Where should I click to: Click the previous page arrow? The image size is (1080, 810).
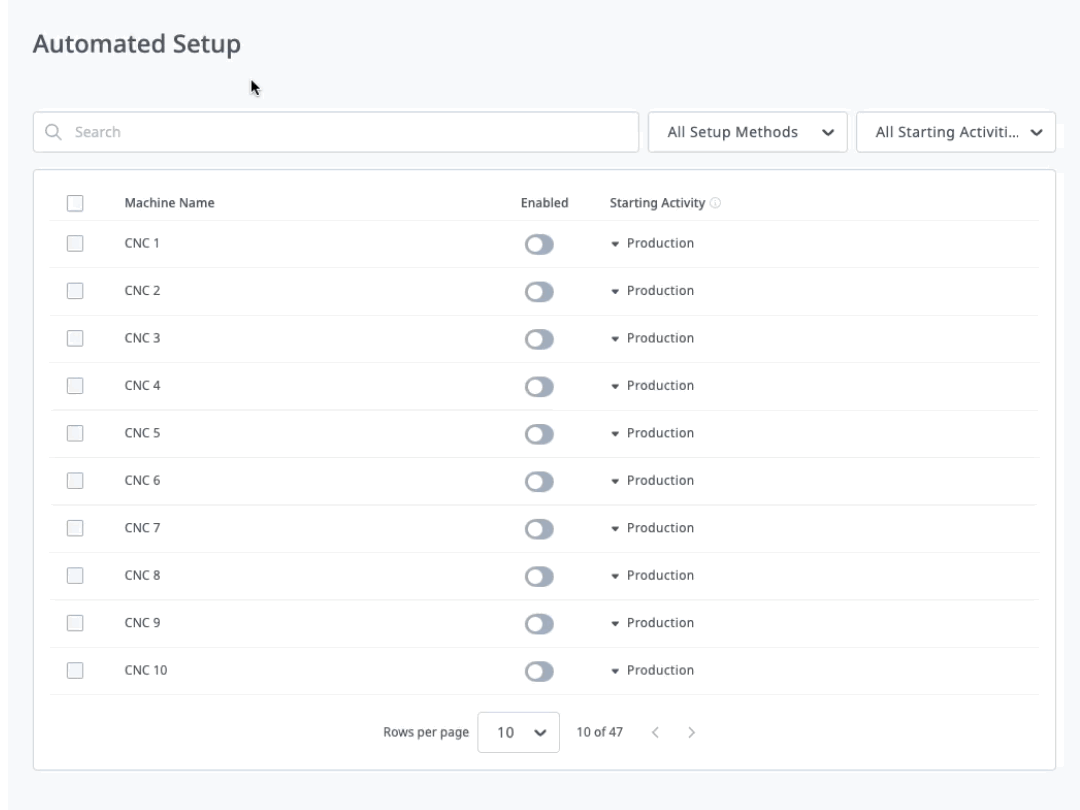[x=656, y=731]
